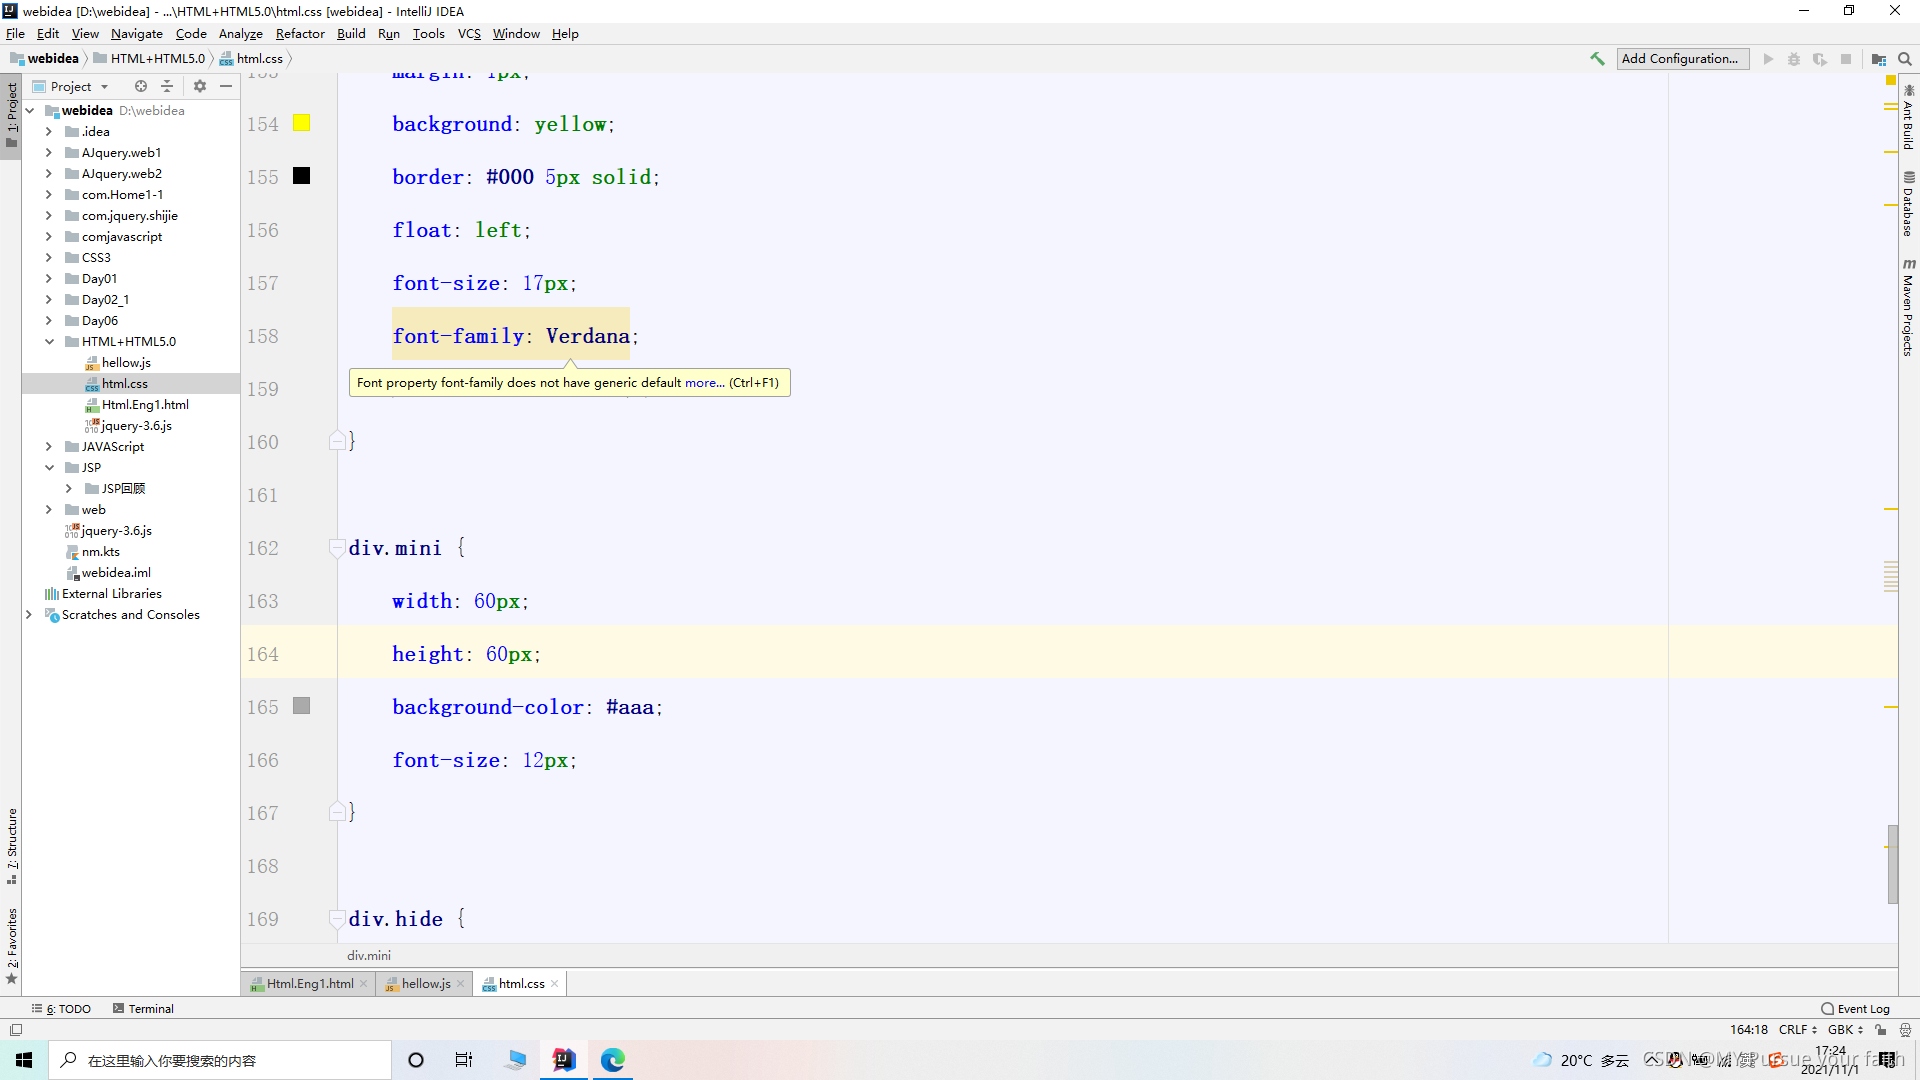The width and height of the screenshot is (1920, 1080).
Task: Click the Collapse All icon in Project panel
Action: click(x=167, y=86)
